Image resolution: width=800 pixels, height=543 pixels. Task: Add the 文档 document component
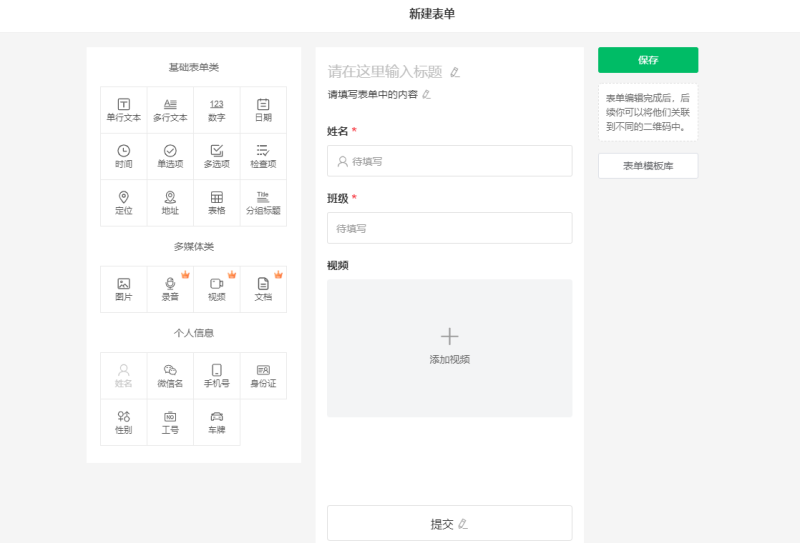pos(263,289)
